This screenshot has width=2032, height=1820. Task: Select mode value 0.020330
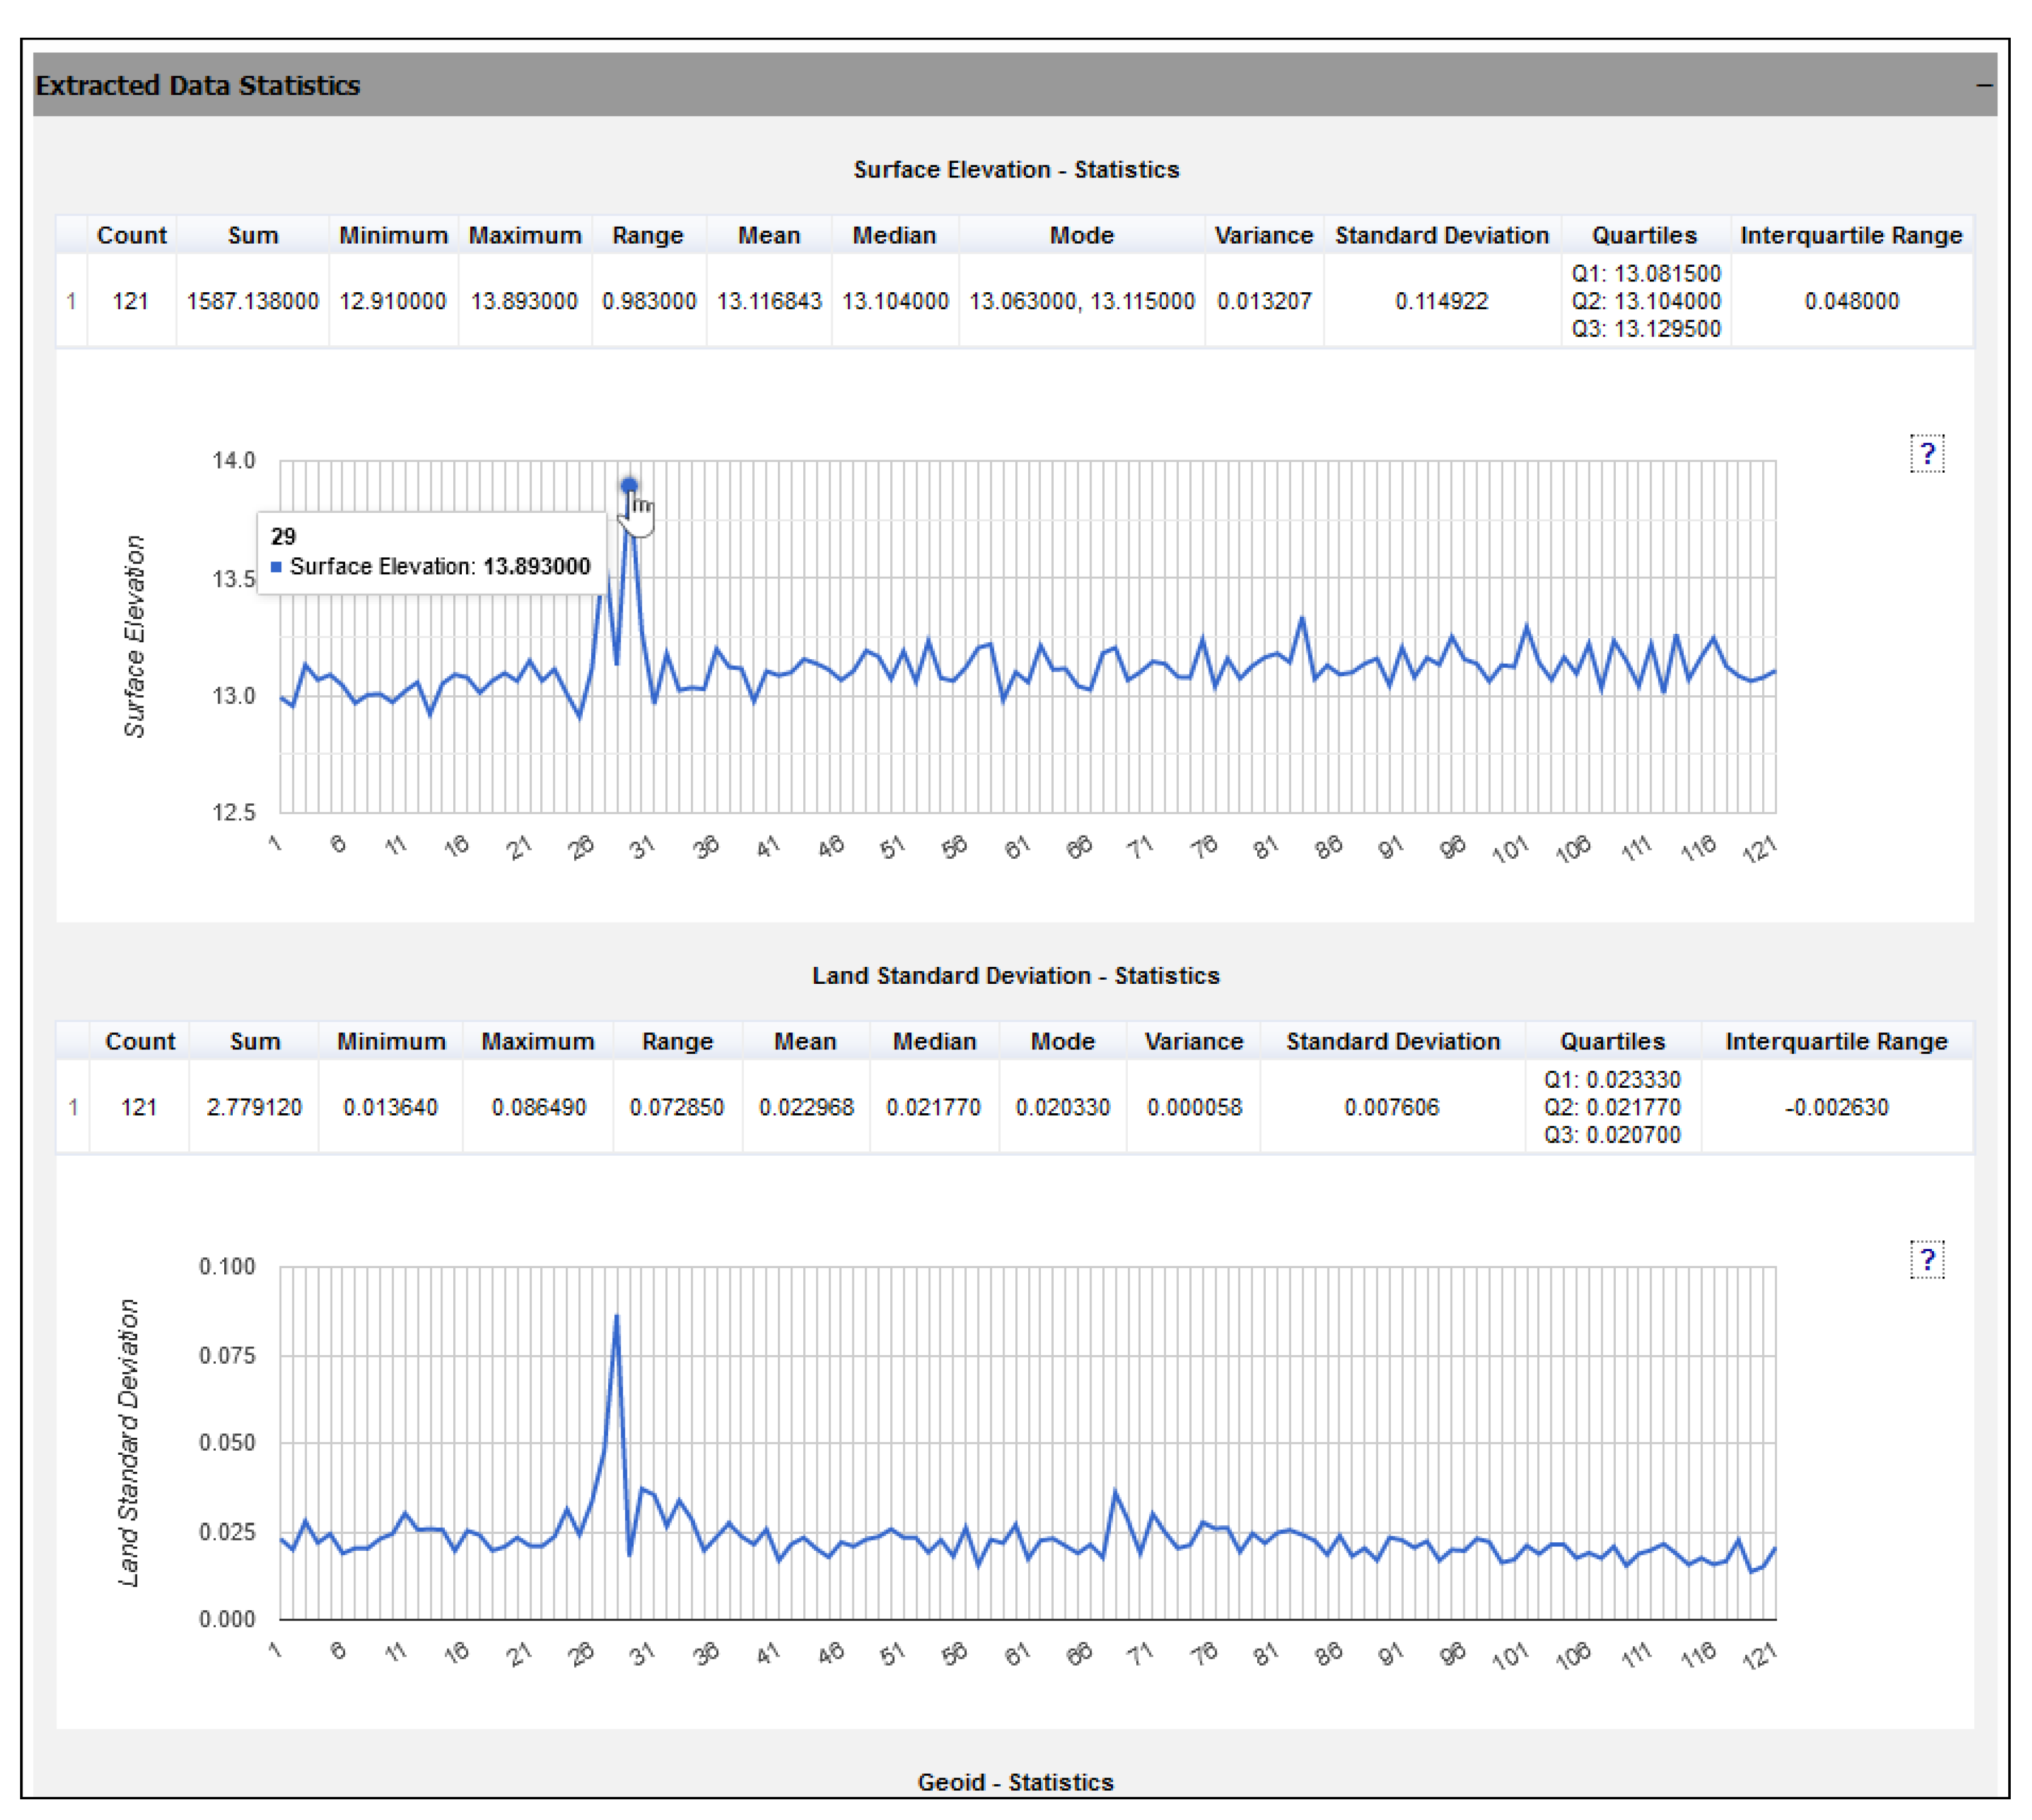[x=1063, y=1107]
